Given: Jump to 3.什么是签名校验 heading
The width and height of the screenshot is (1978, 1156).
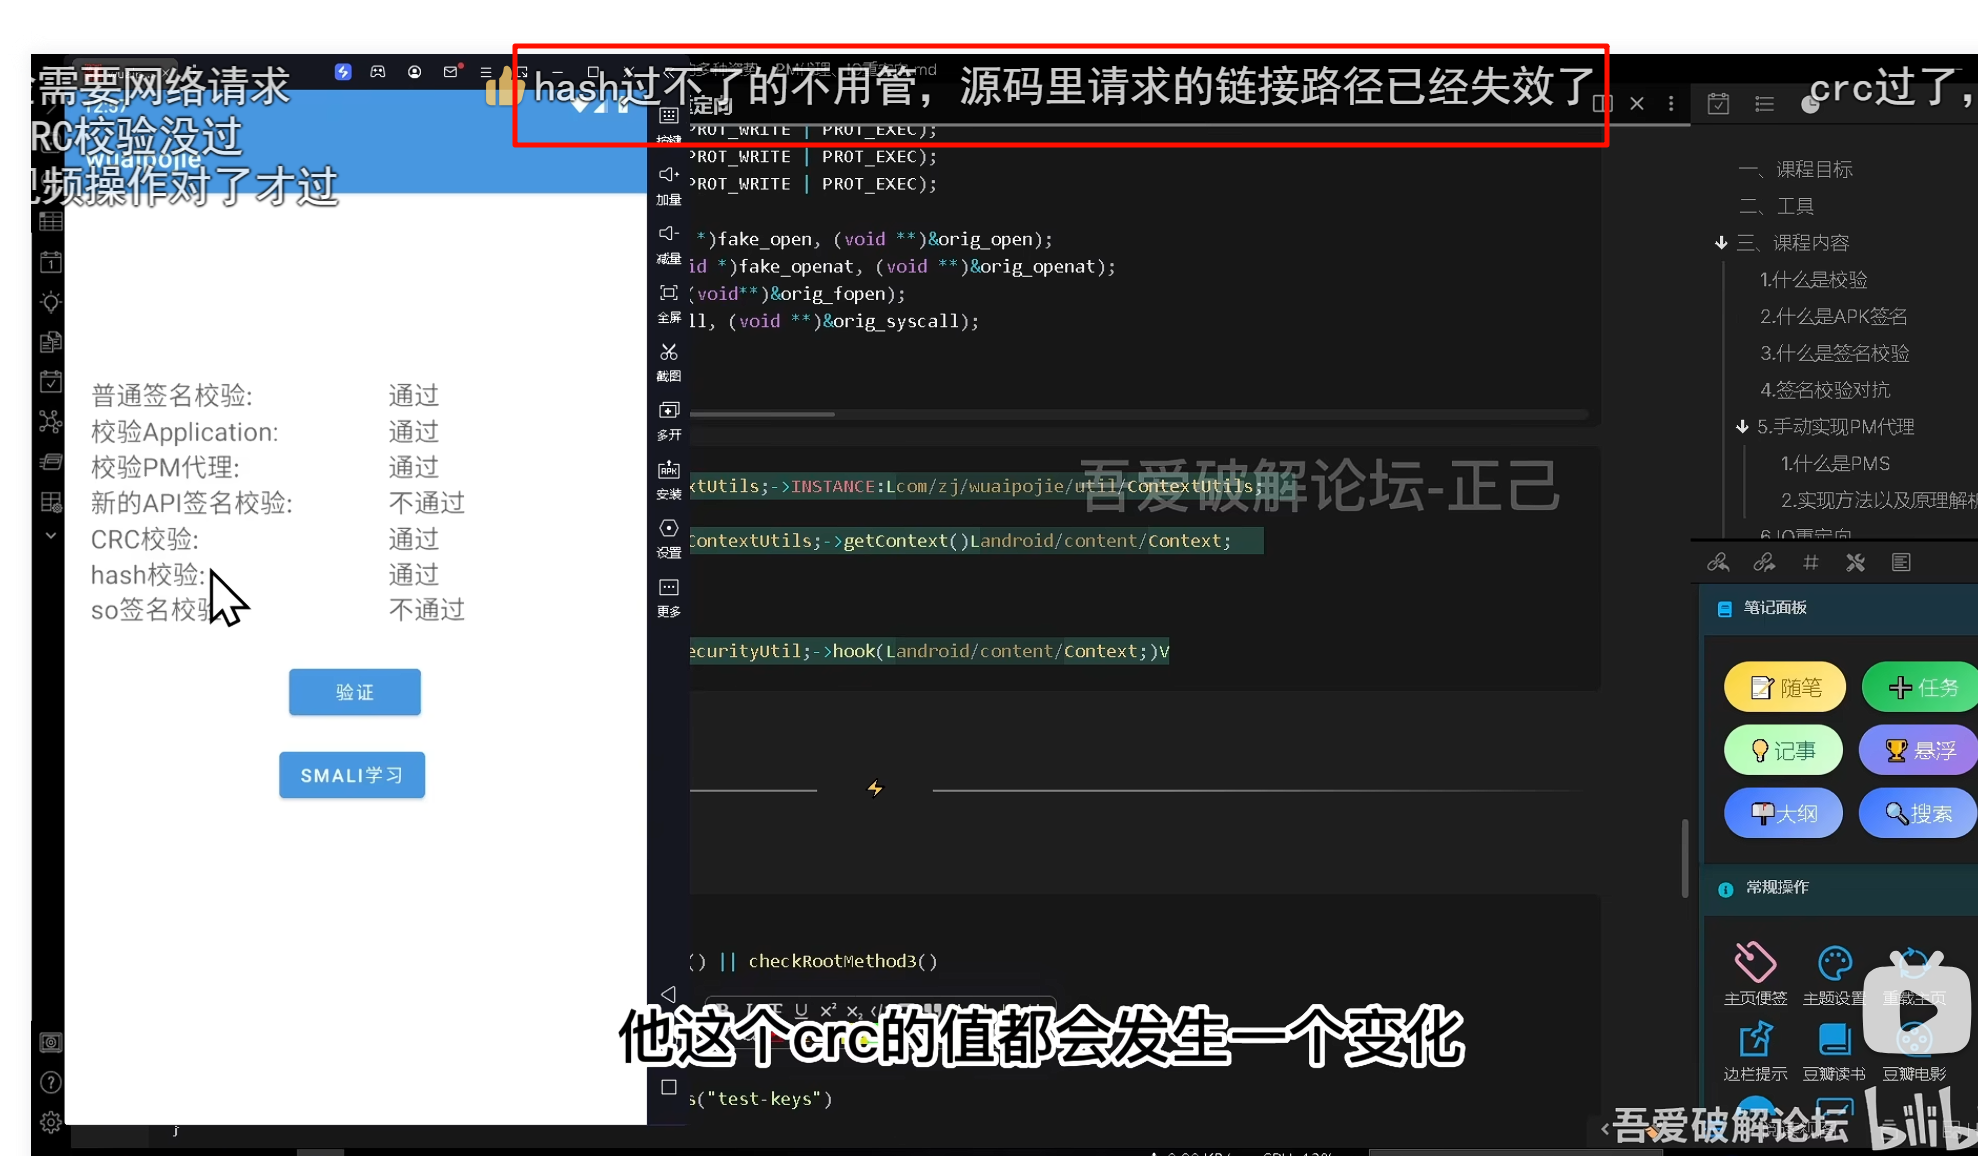Looking at the screenshot, I should 1835,354.
